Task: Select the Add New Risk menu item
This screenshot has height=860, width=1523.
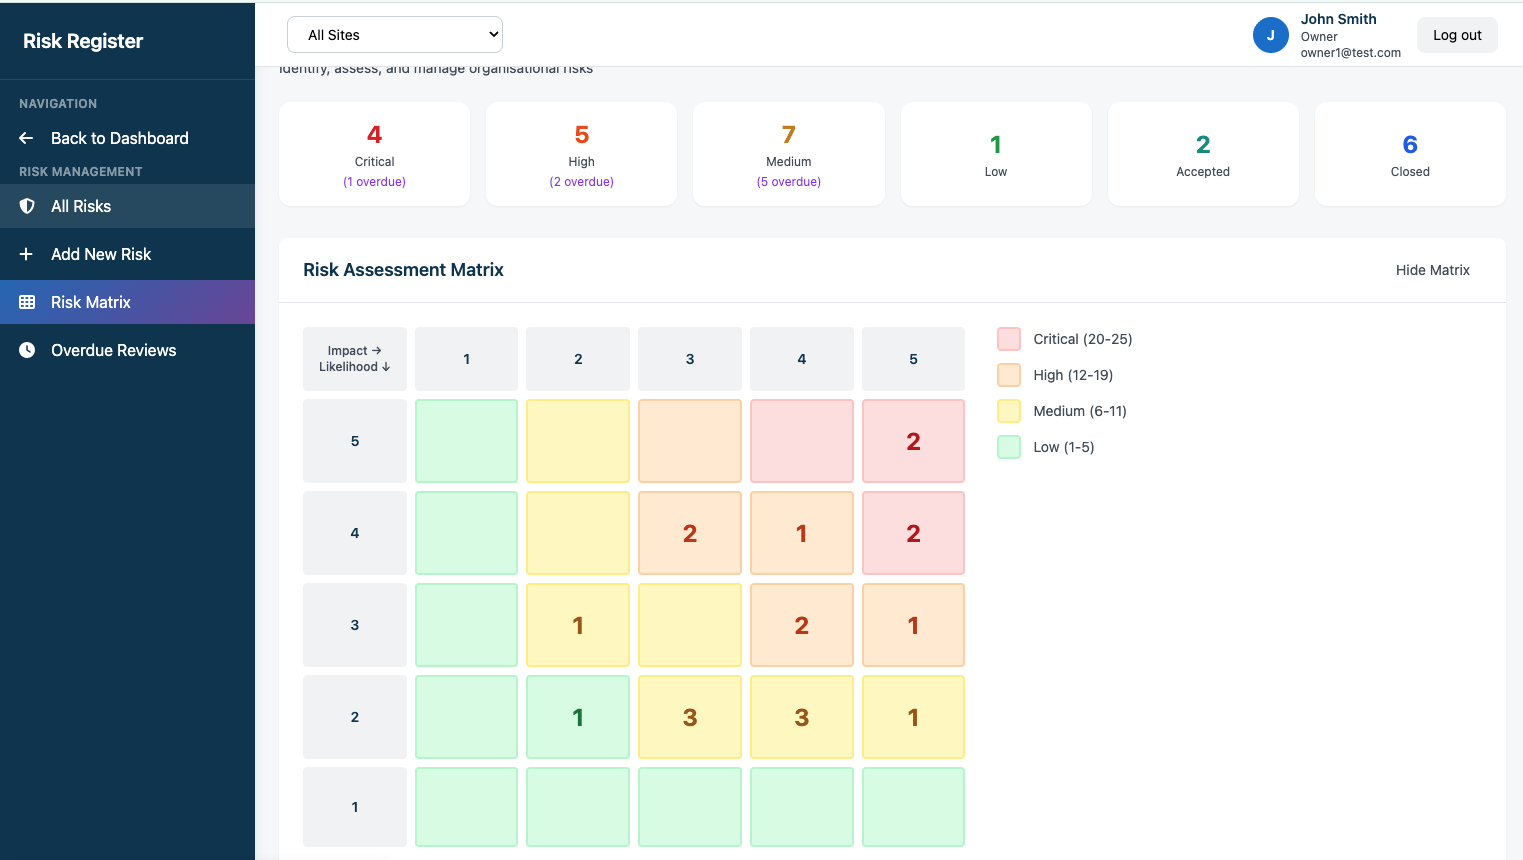Action: click(101, 254)
